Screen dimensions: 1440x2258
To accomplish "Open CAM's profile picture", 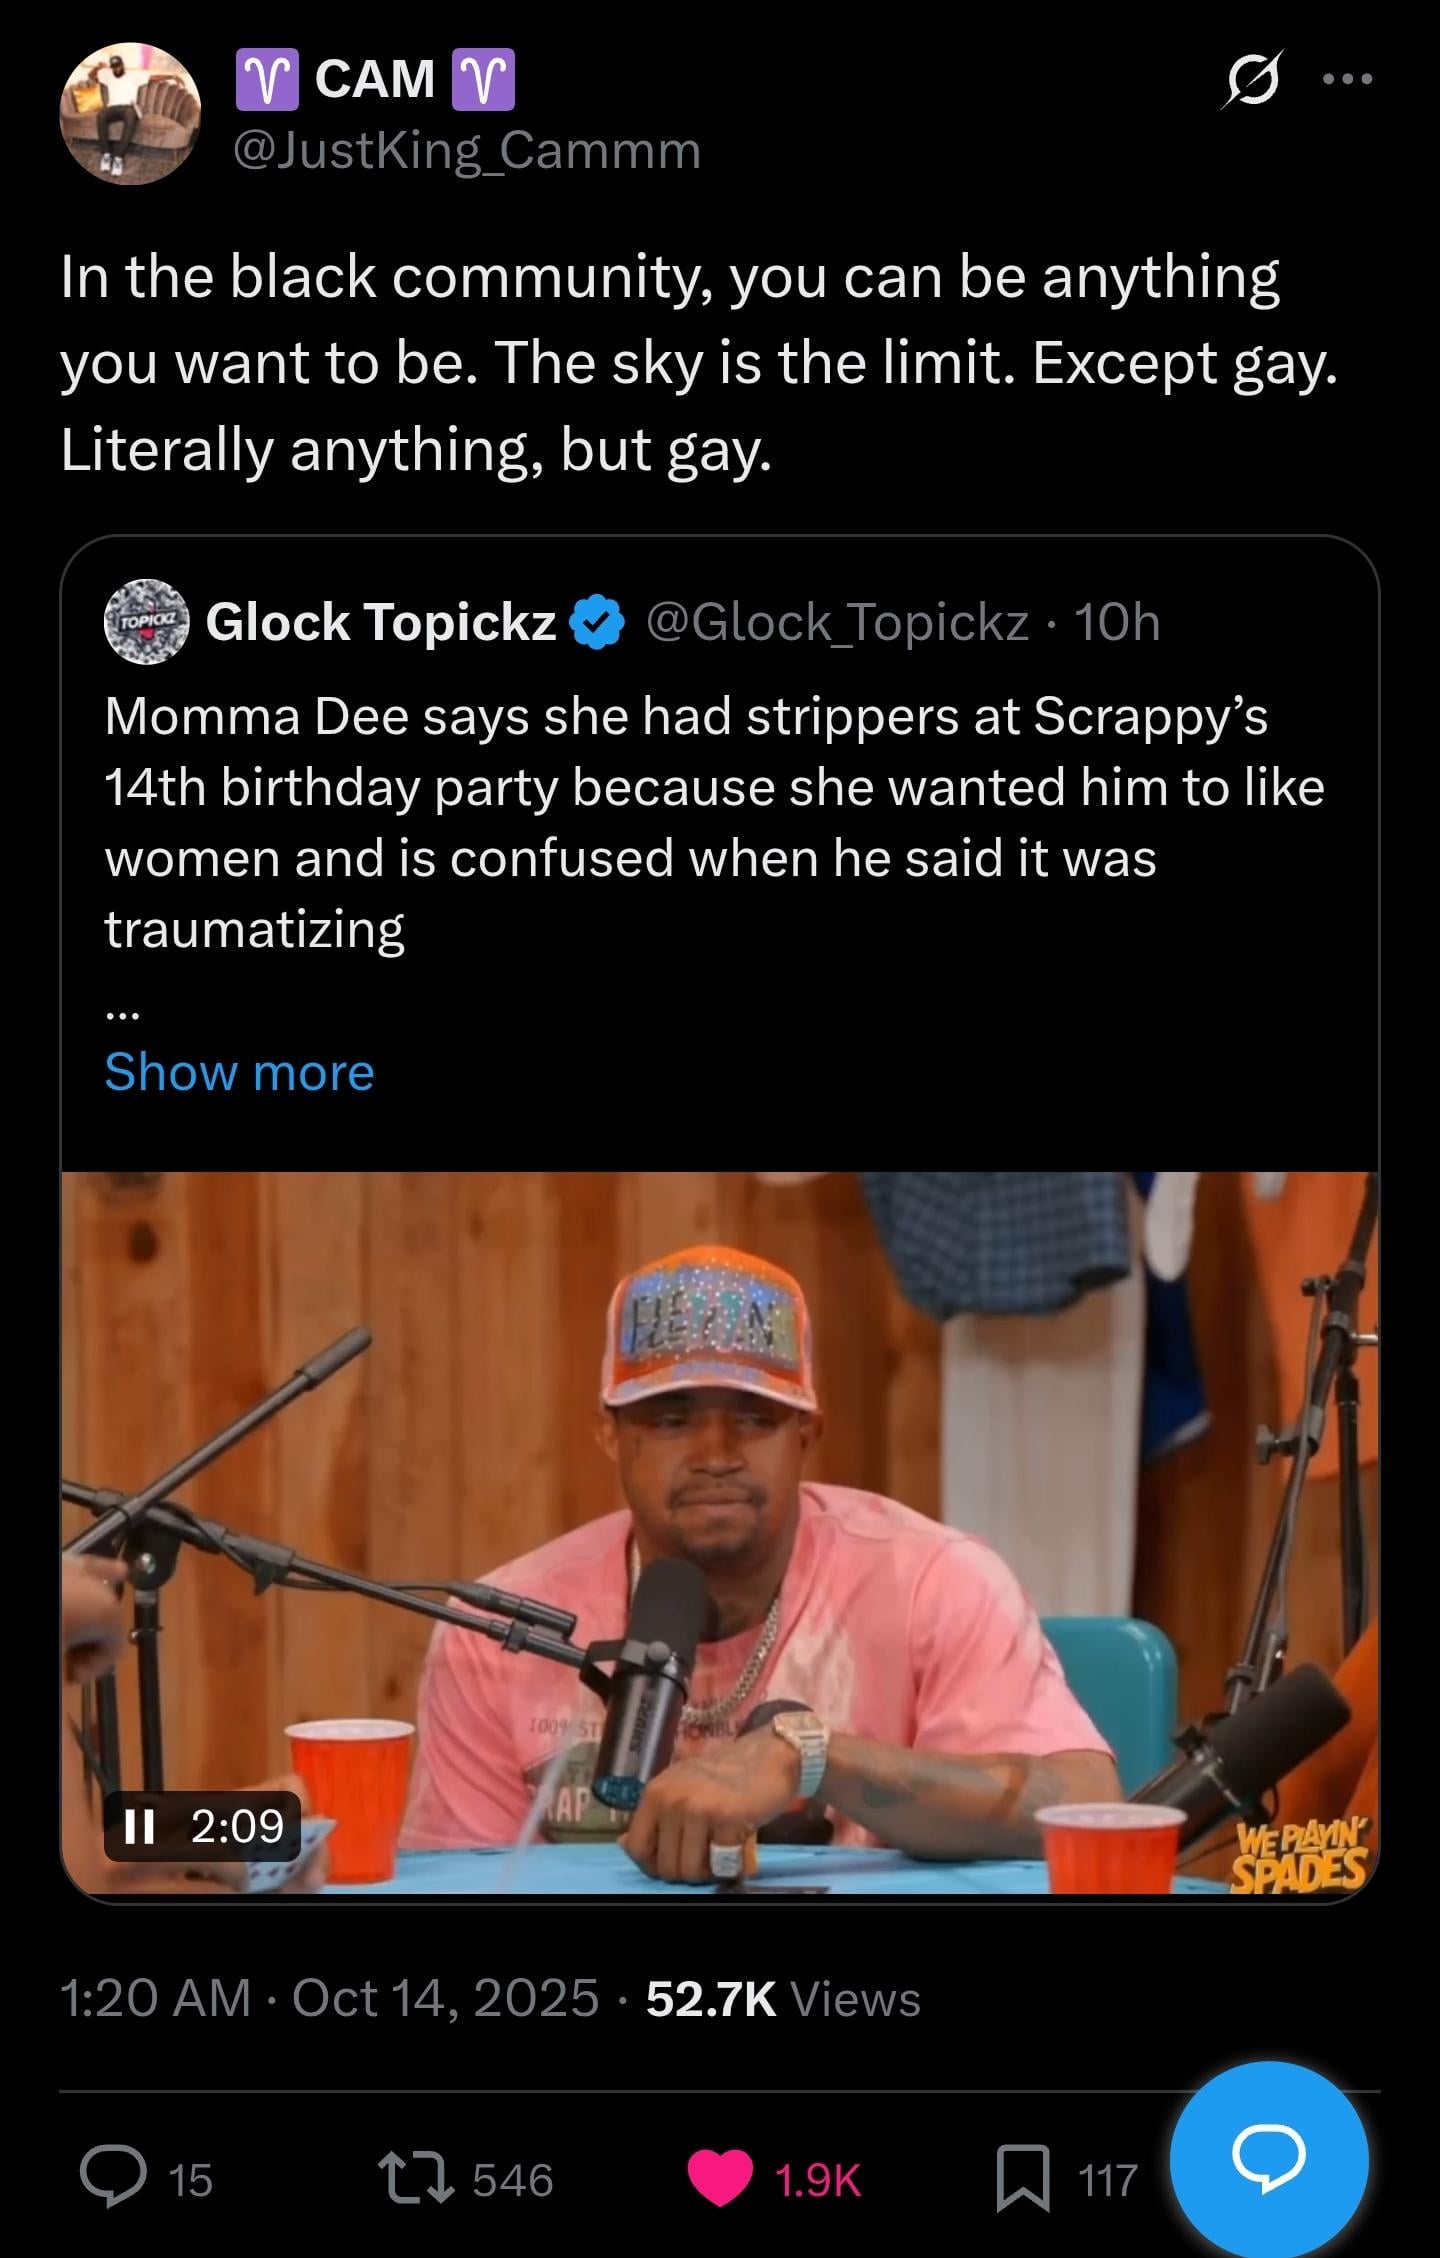I will (x=130, y=113).
